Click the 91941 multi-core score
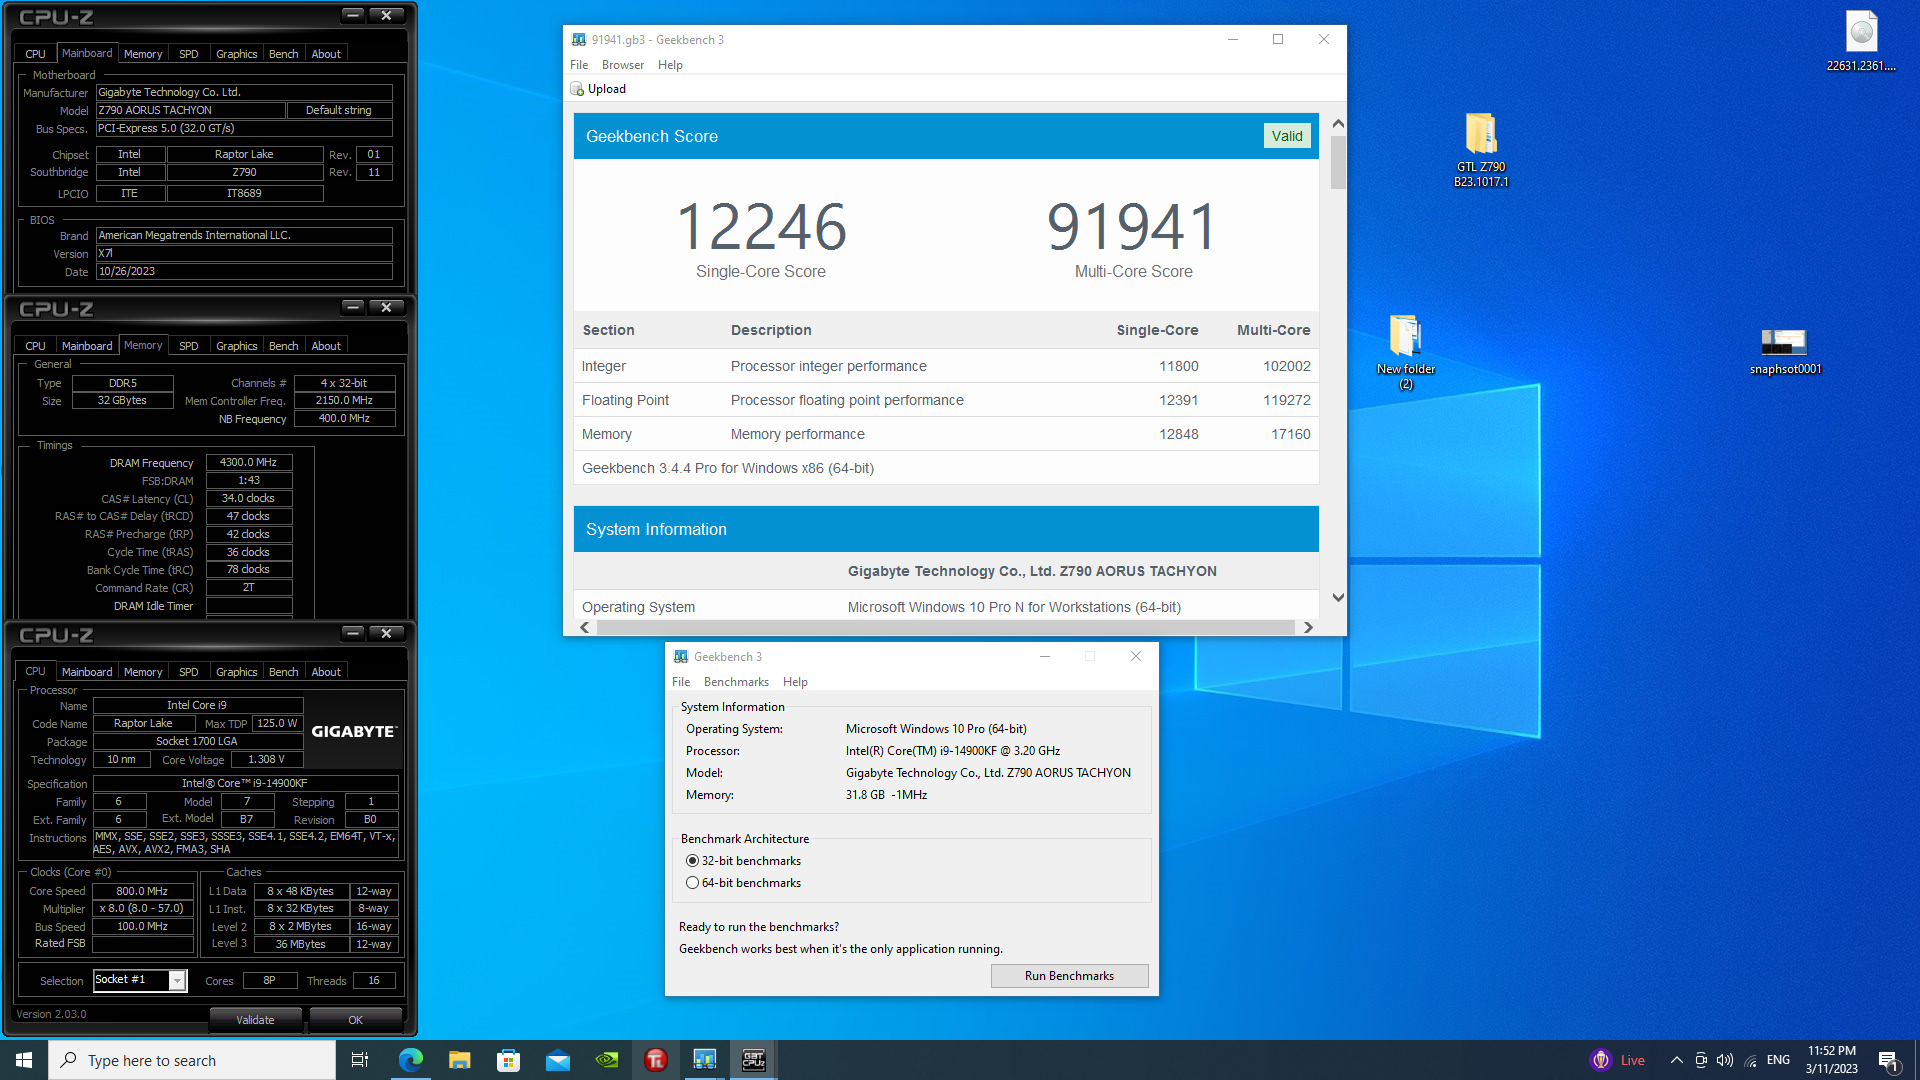 [x=1133, y=227]
